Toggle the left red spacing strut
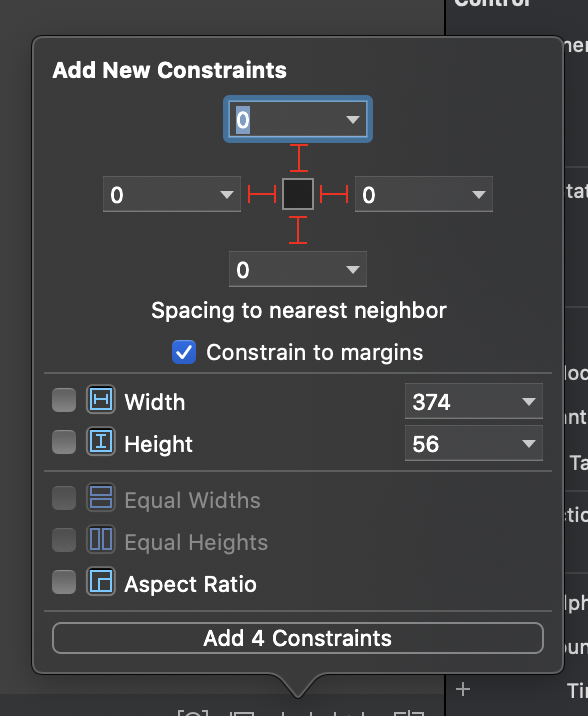Viewport: 588px width, 716px height. [262, 194]
